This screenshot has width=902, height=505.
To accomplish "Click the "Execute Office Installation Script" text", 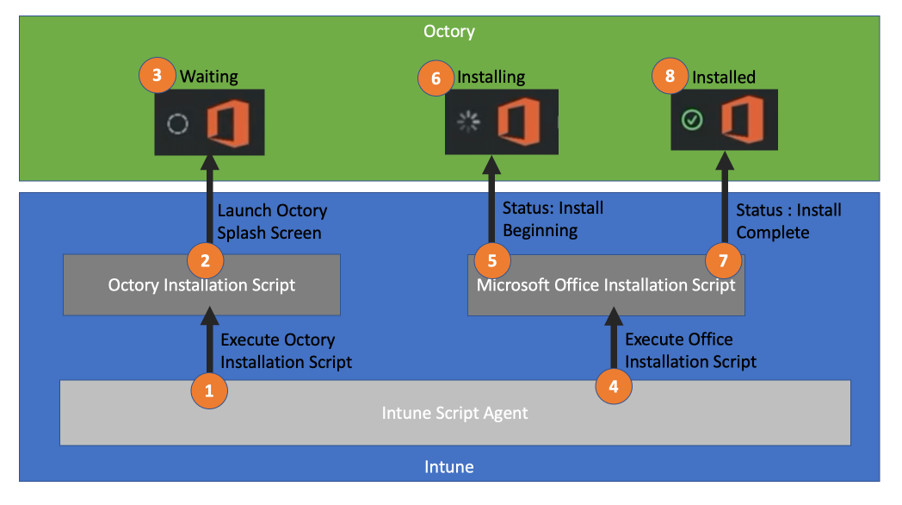I will click(x=690, y=350).
